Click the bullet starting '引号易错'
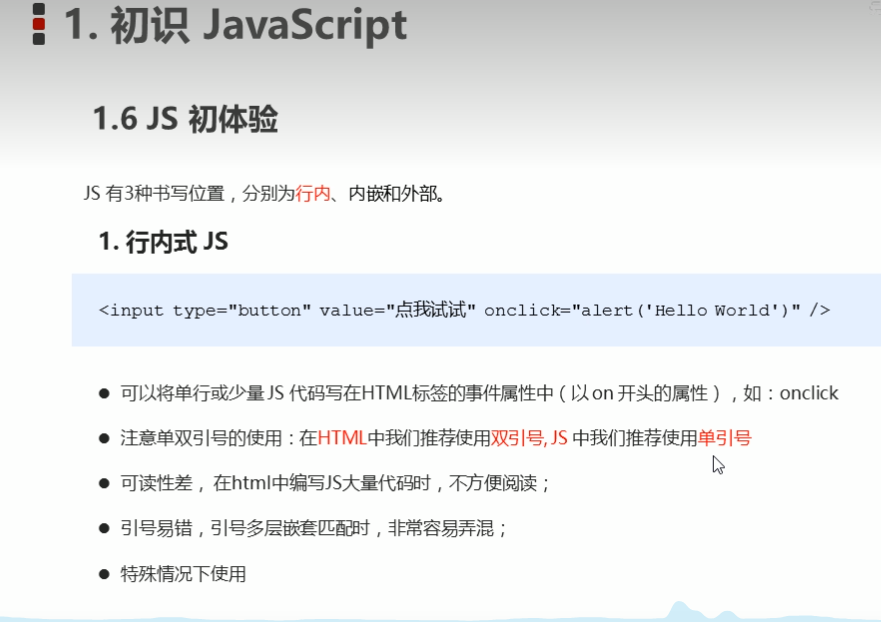The image size is (881, 622). [x=314, y=528]
